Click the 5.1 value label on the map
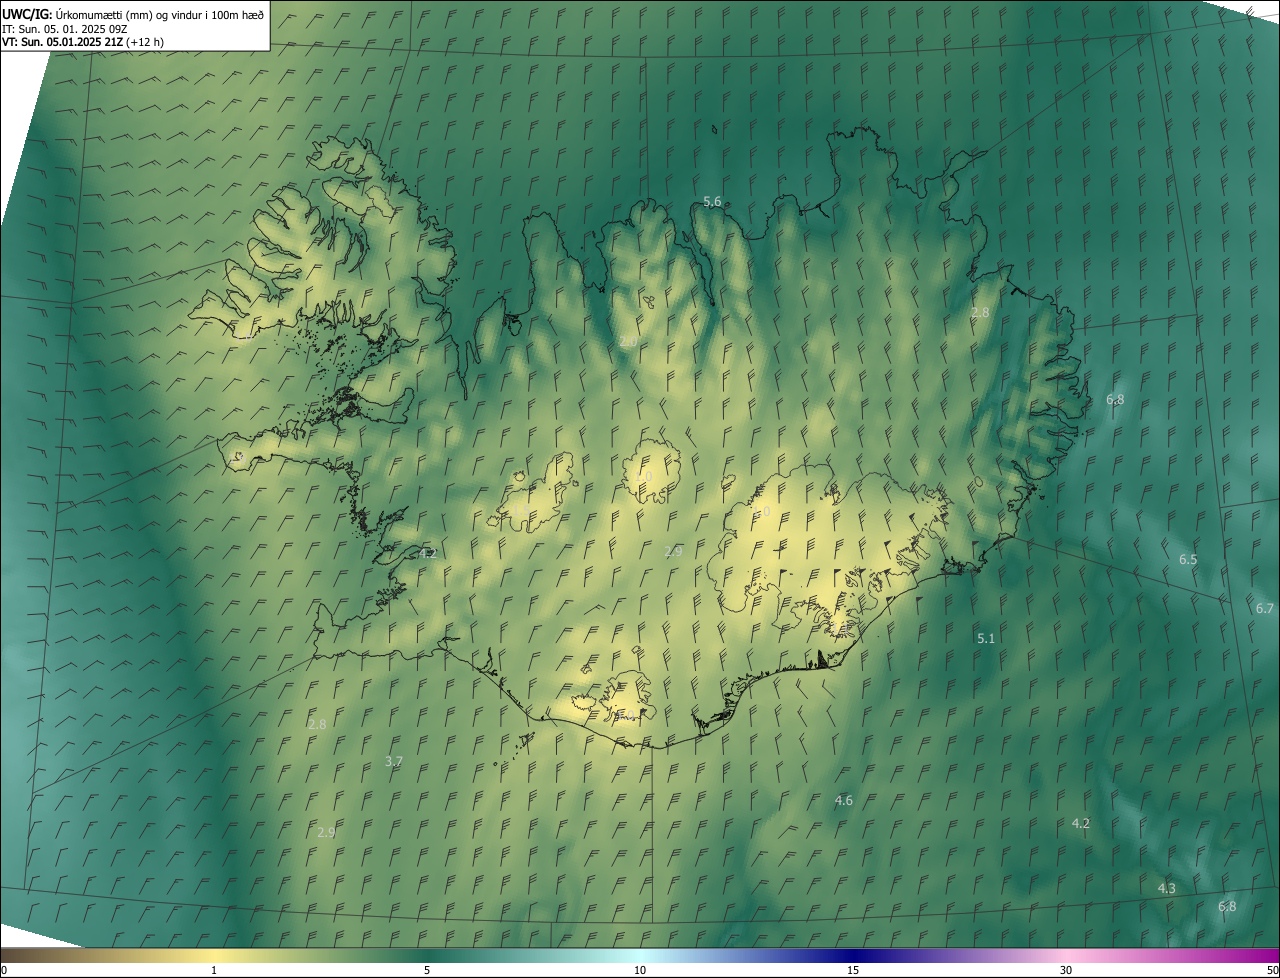Viewport: 1280px width, 978px height. [x=986, y=638]
